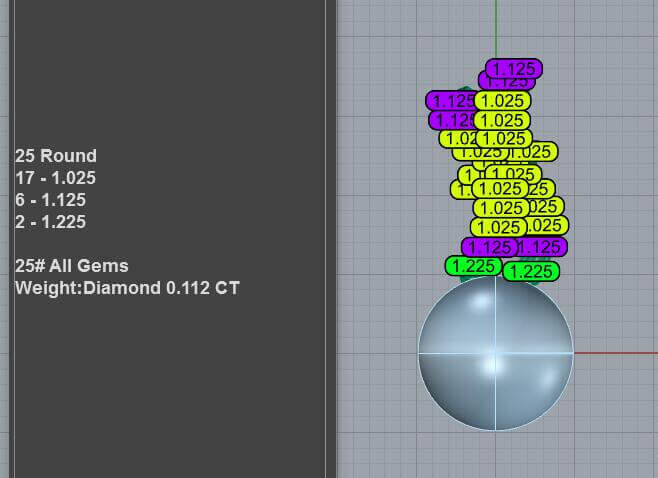Image resolution: width=658 pixels, height=478 pixels.
Task: Click the '2 - 1.225' count line
Action: [50, 222]
